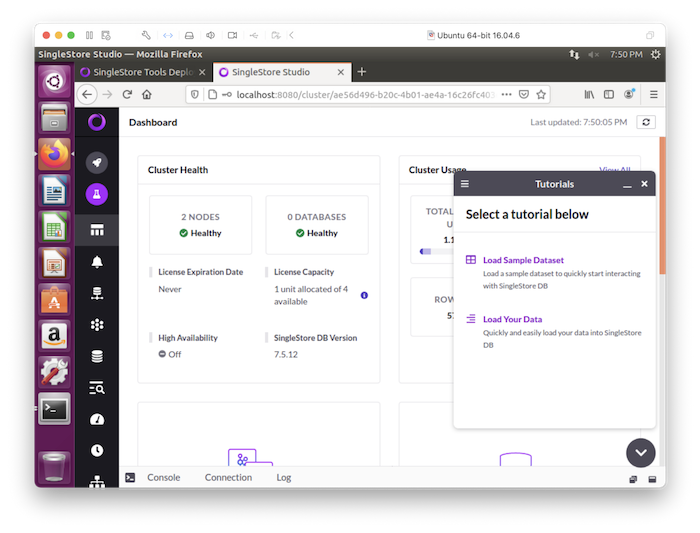This screenshot has width=700, height=533.
Task: Open the Tutorials hamburger menu
Action: point(465,184)
